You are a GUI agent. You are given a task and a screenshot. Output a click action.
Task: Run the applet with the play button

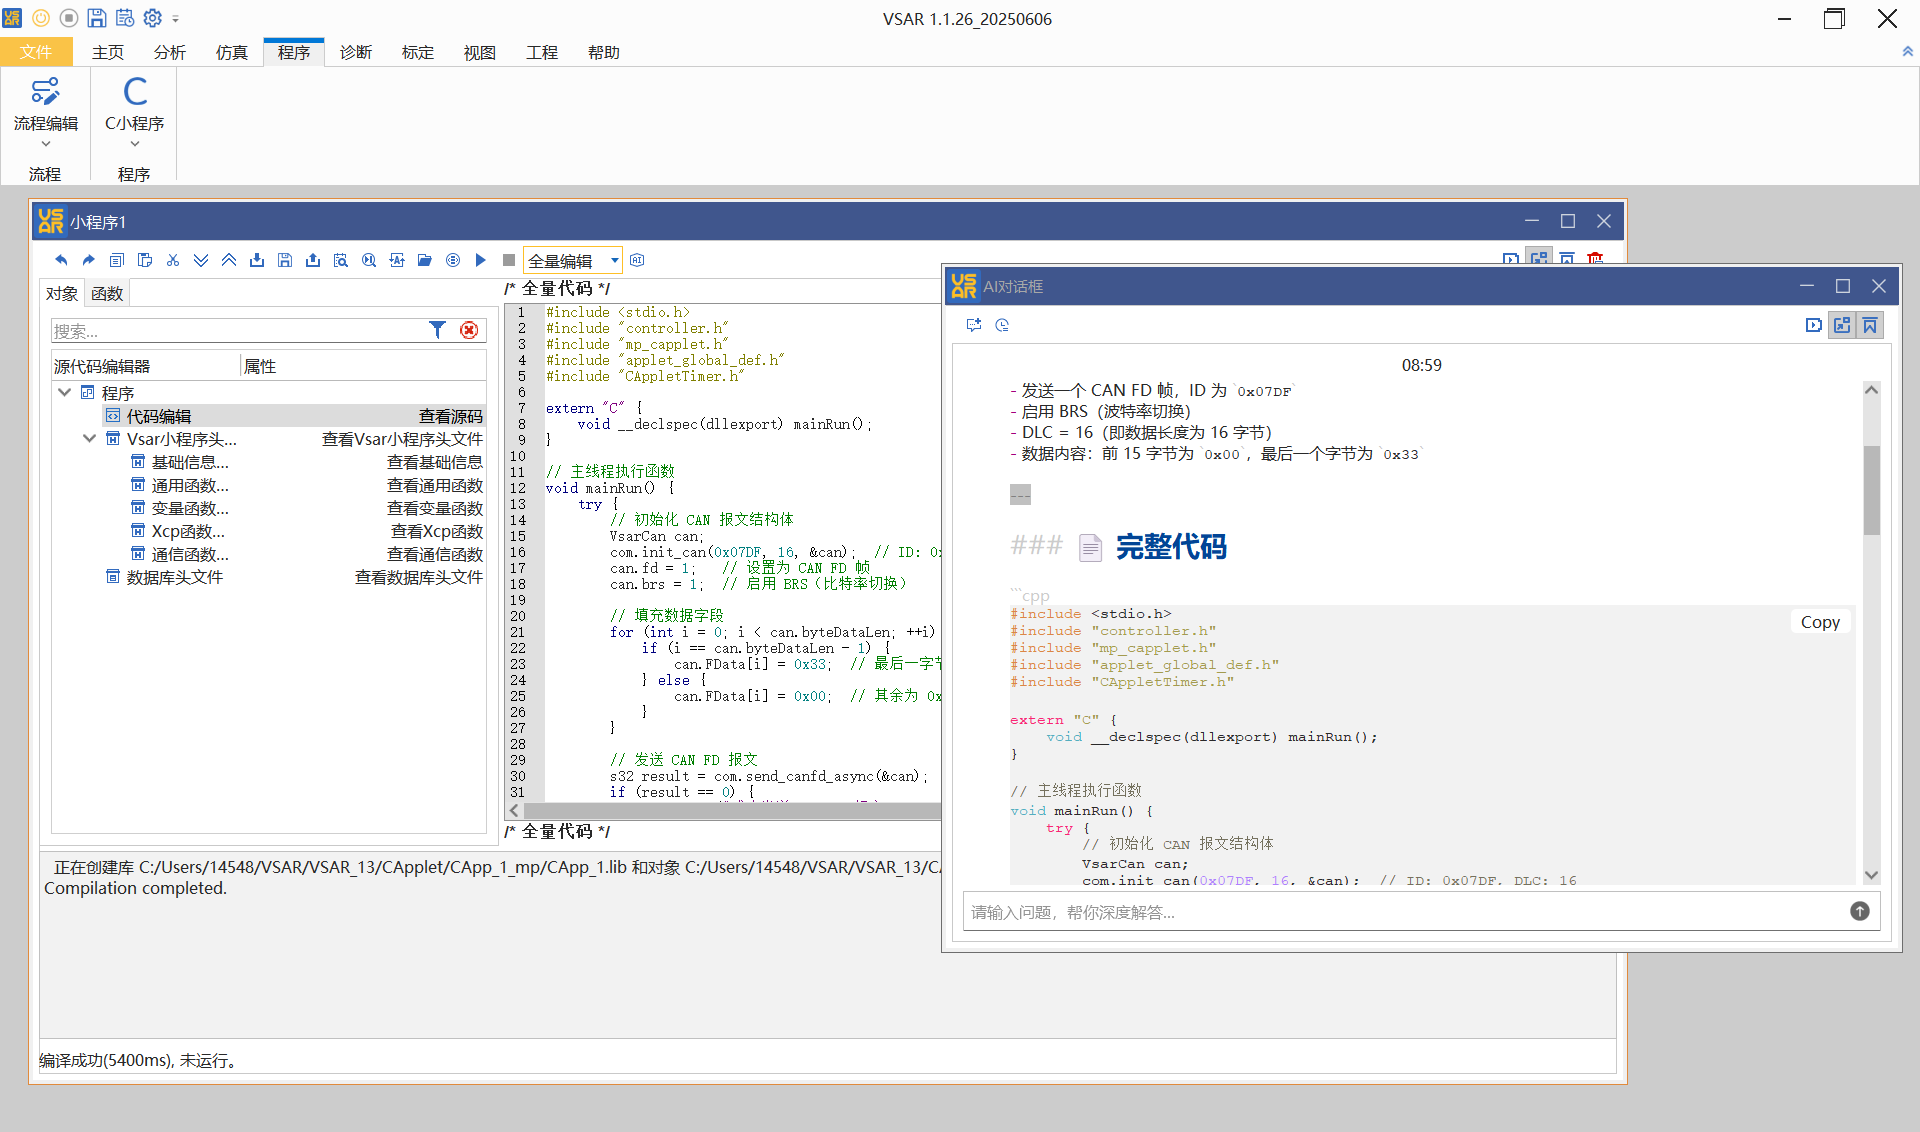(481, 260)
